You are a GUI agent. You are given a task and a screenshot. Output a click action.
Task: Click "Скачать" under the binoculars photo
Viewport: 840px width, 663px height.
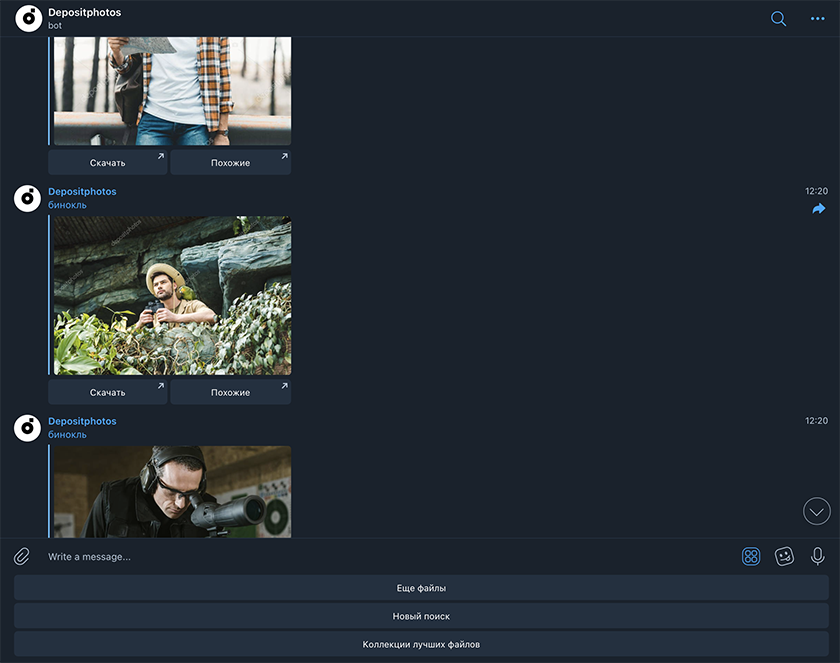[x=108, y=392]
